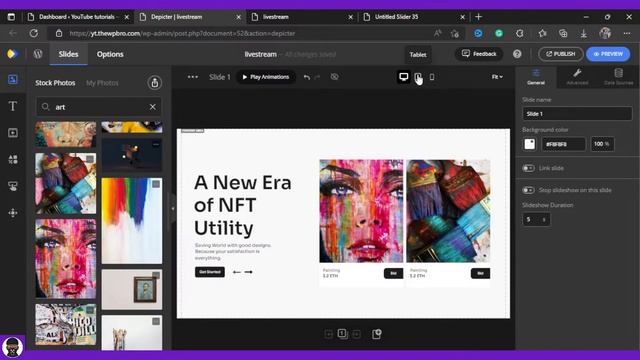
Task: Select the rainbow paint drips stock photo
Action: pos(132,221)
